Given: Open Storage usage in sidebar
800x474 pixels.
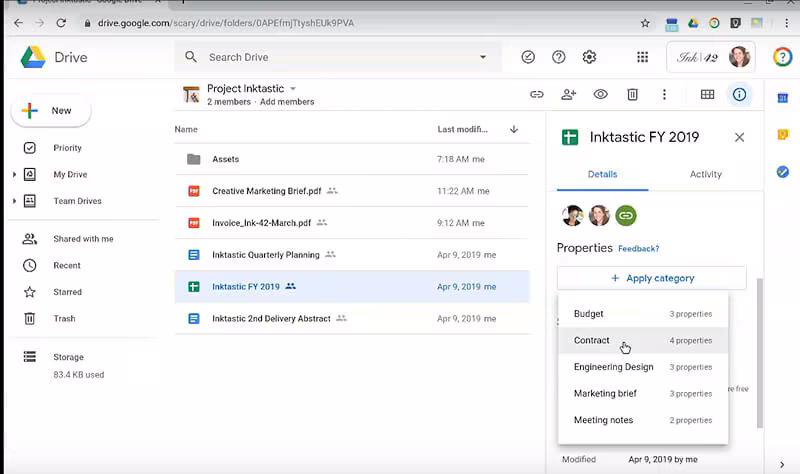Looking at the screenshot, I should (68, 357).
